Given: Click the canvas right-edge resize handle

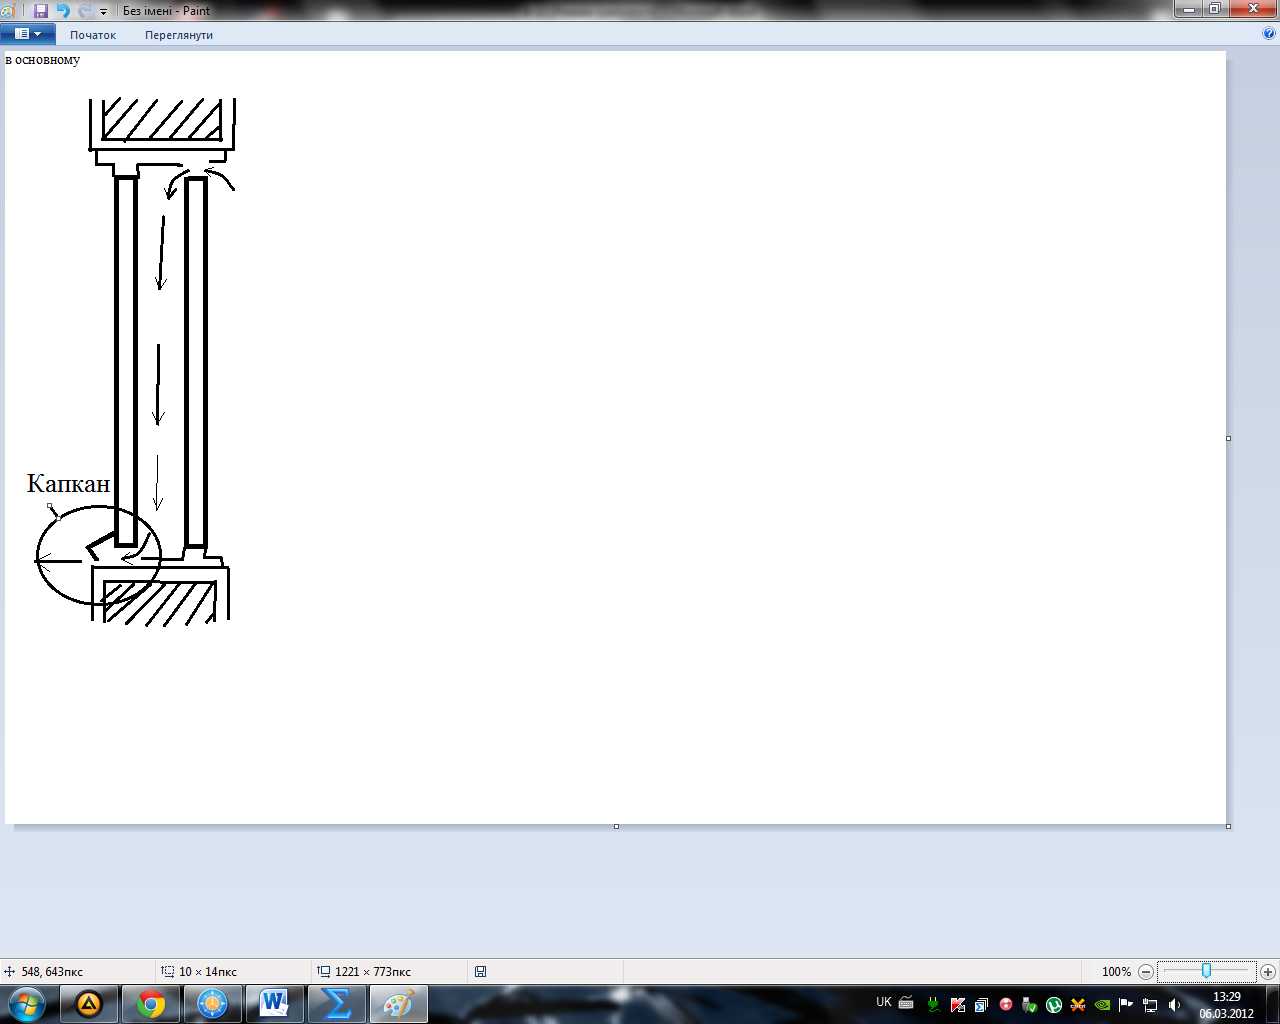Looking at the screenshot, I should [1228, 438].
